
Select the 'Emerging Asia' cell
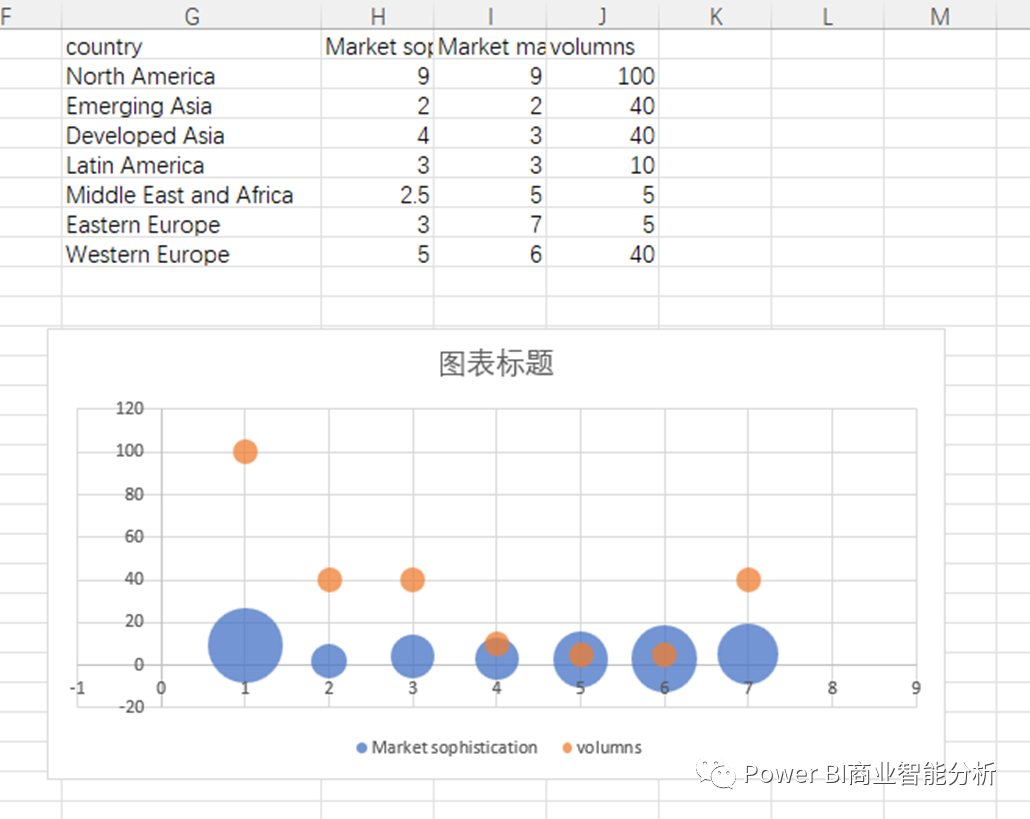[192, 105]
